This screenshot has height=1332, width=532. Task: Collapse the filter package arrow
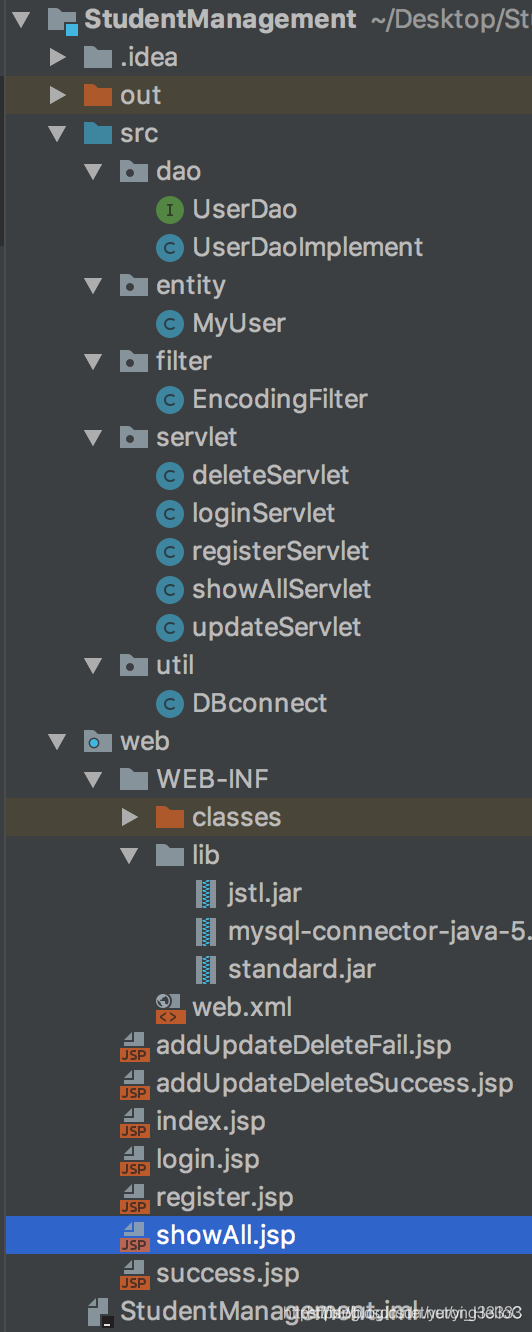click(x=93, y=361)
